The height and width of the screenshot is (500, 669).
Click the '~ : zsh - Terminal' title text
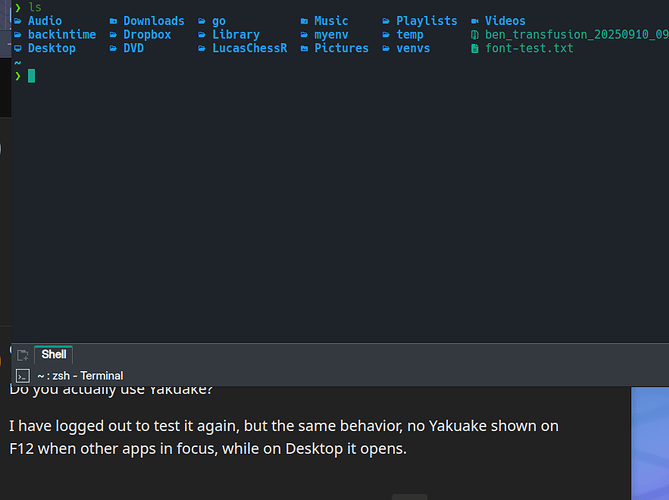(x=80, y=376)
